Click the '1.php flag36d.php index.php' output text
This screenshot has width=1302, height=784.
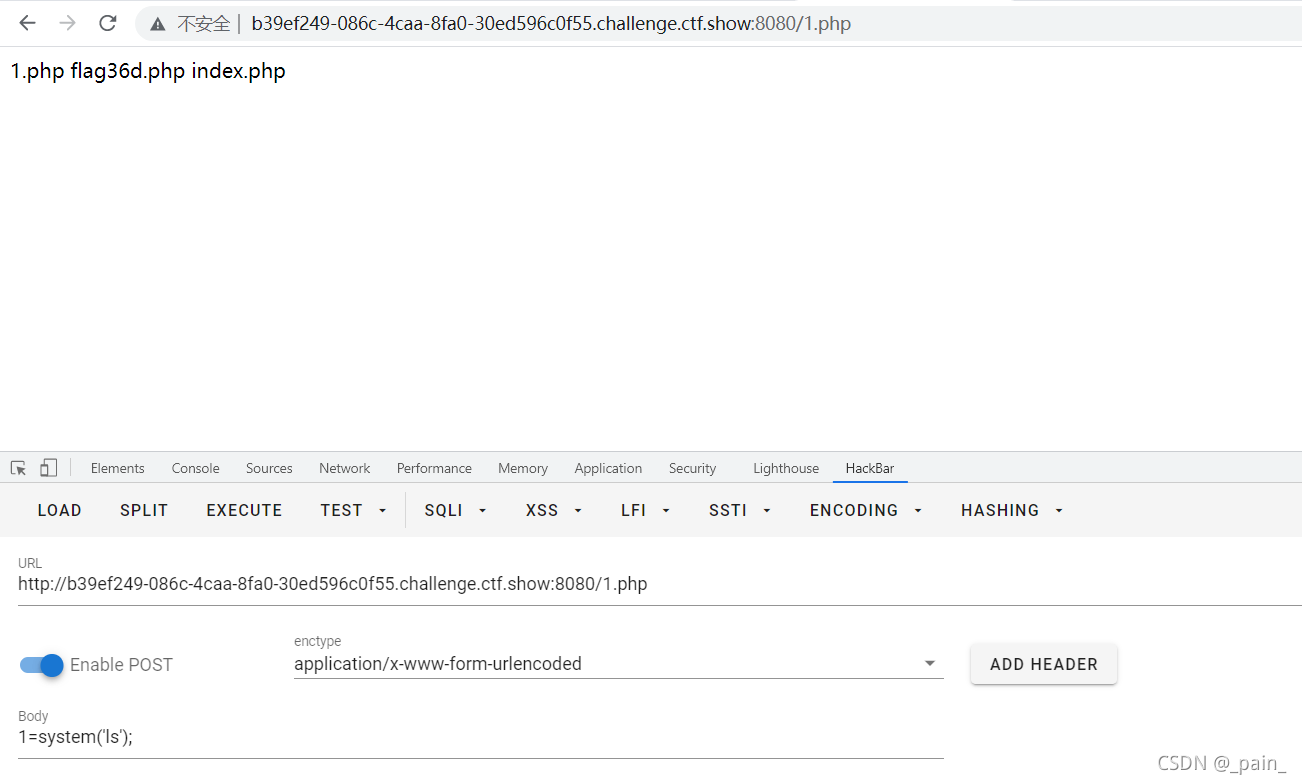tap(148, 71)
